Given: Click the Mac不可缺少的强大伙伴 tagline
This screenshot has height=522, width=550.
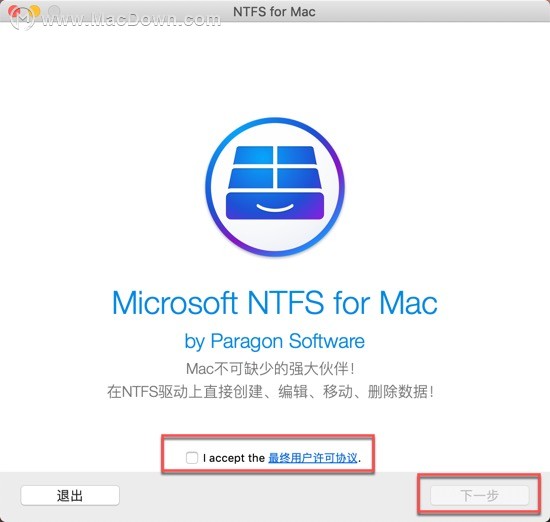Looking at the screenshot, I should tap(270, 368).
